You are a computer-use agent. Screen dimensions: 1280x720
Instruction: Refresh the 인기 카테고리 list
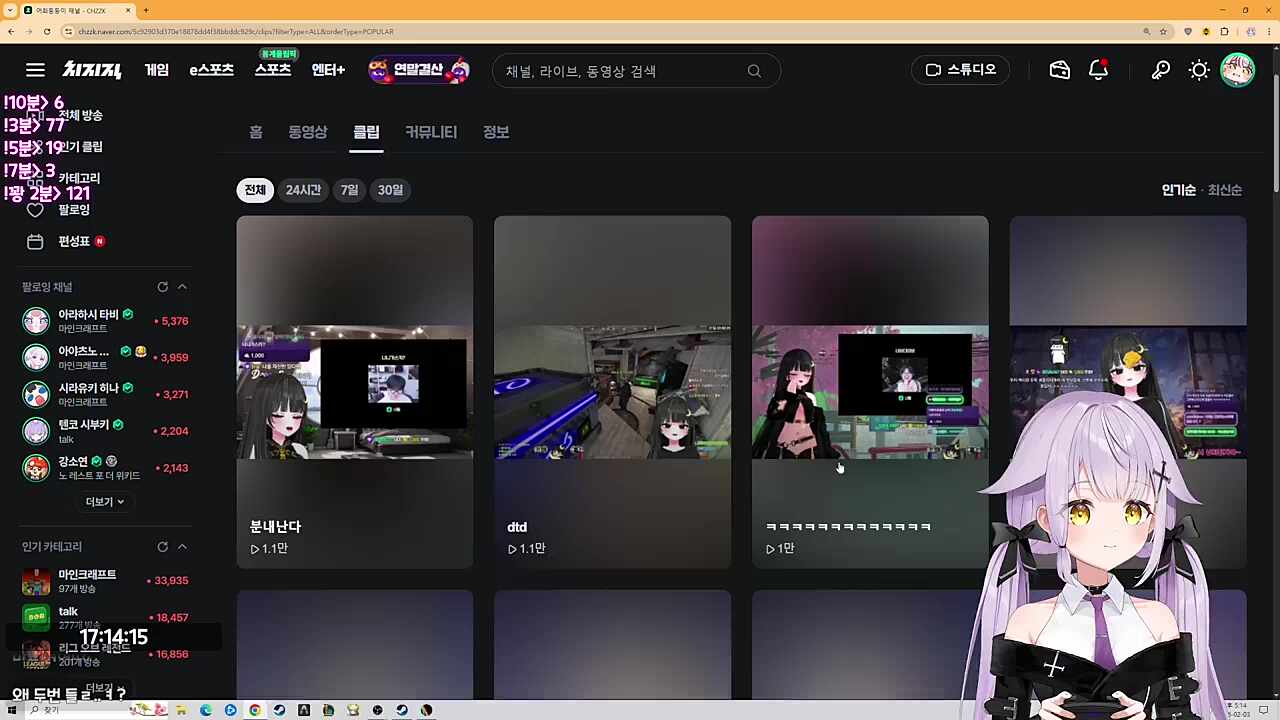pyautogui.click(x=162, y=546)
